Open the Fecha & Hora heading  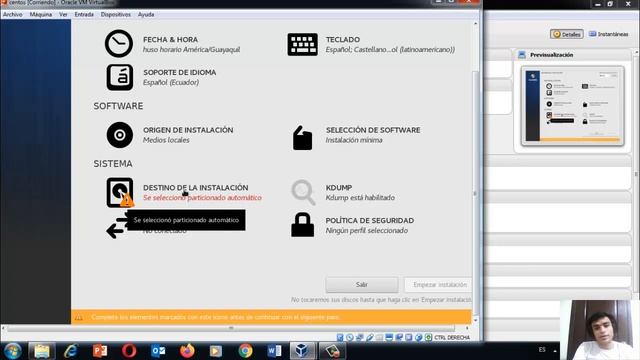(x=170, y=39)
